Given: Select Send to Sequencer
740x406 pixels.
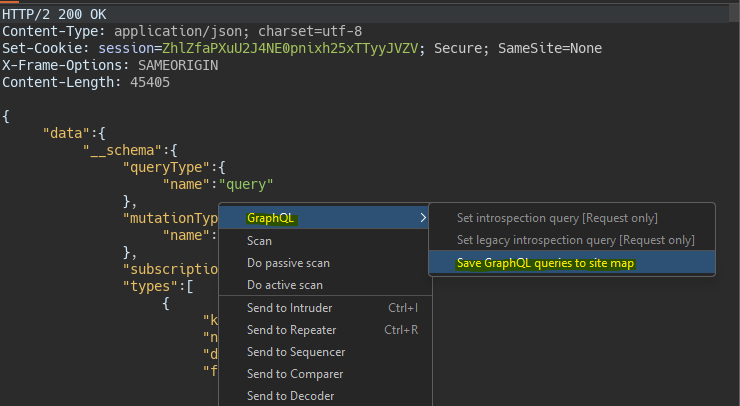Looking at the screenshot, I should click(295, 352).
